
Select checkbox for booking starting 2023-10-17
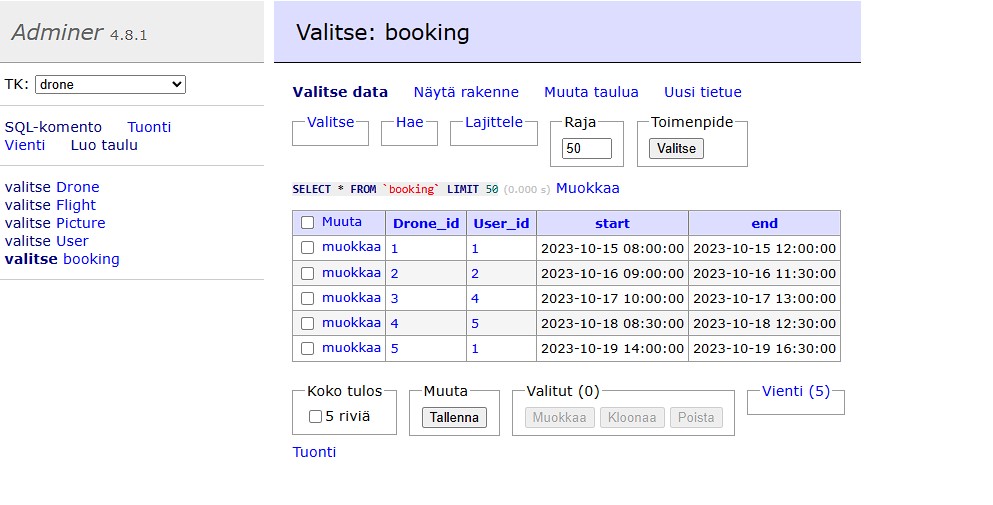pyautogui.click(x=308, y=298)
